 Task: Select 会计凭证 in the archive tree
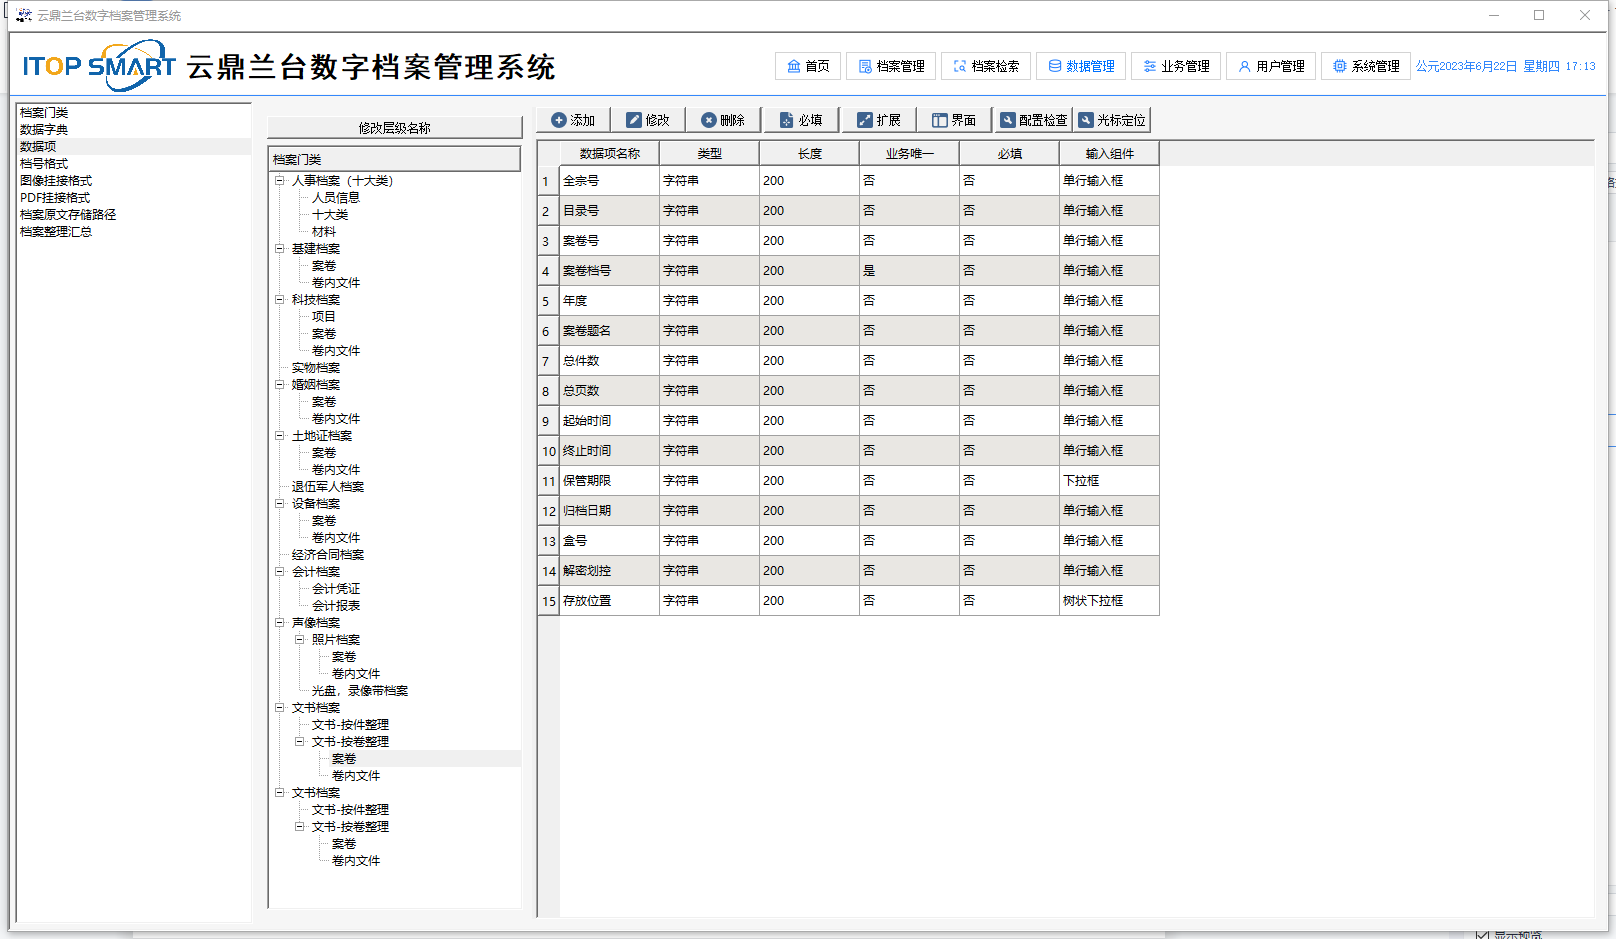pyautogui.click(x=335, y=589)
